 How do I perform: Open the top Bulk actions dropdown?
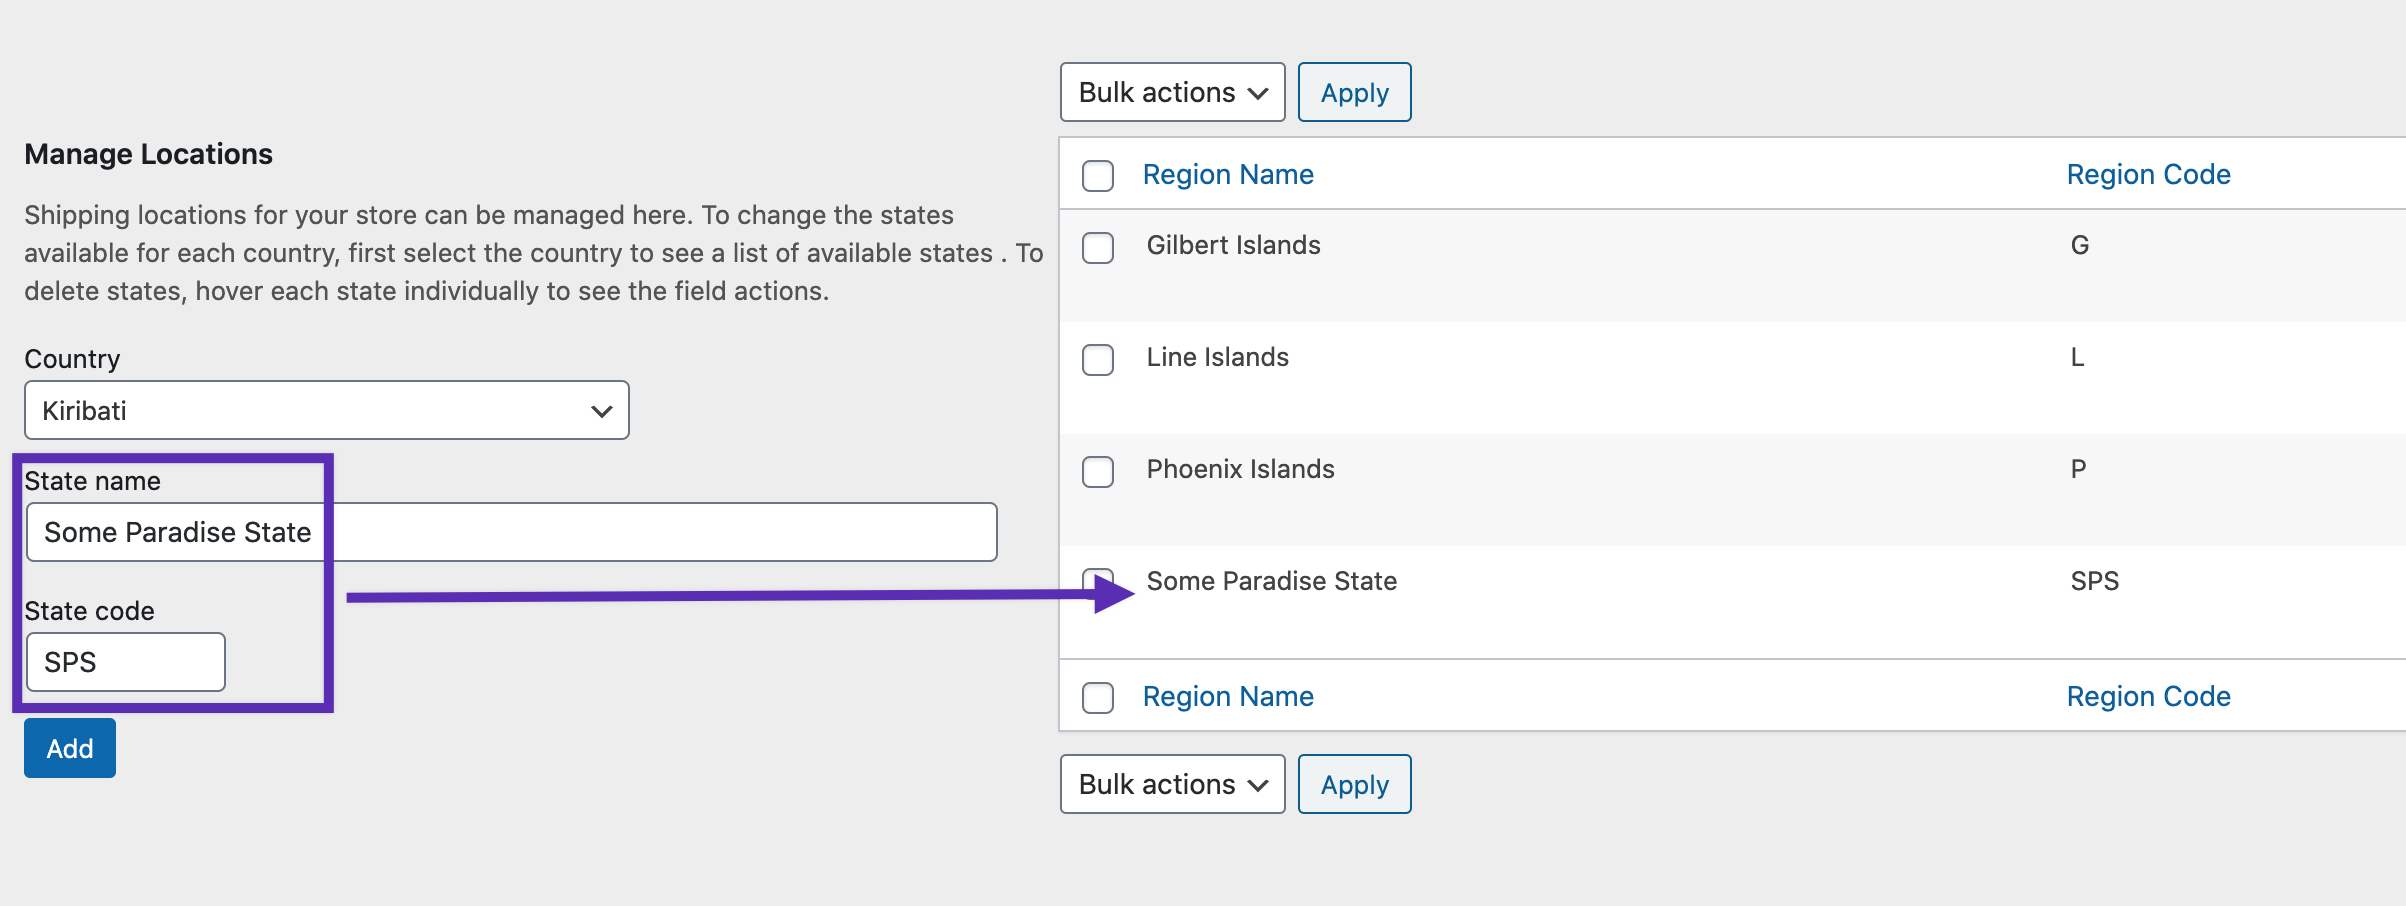pyautogui.click(x=1171, y=92)
